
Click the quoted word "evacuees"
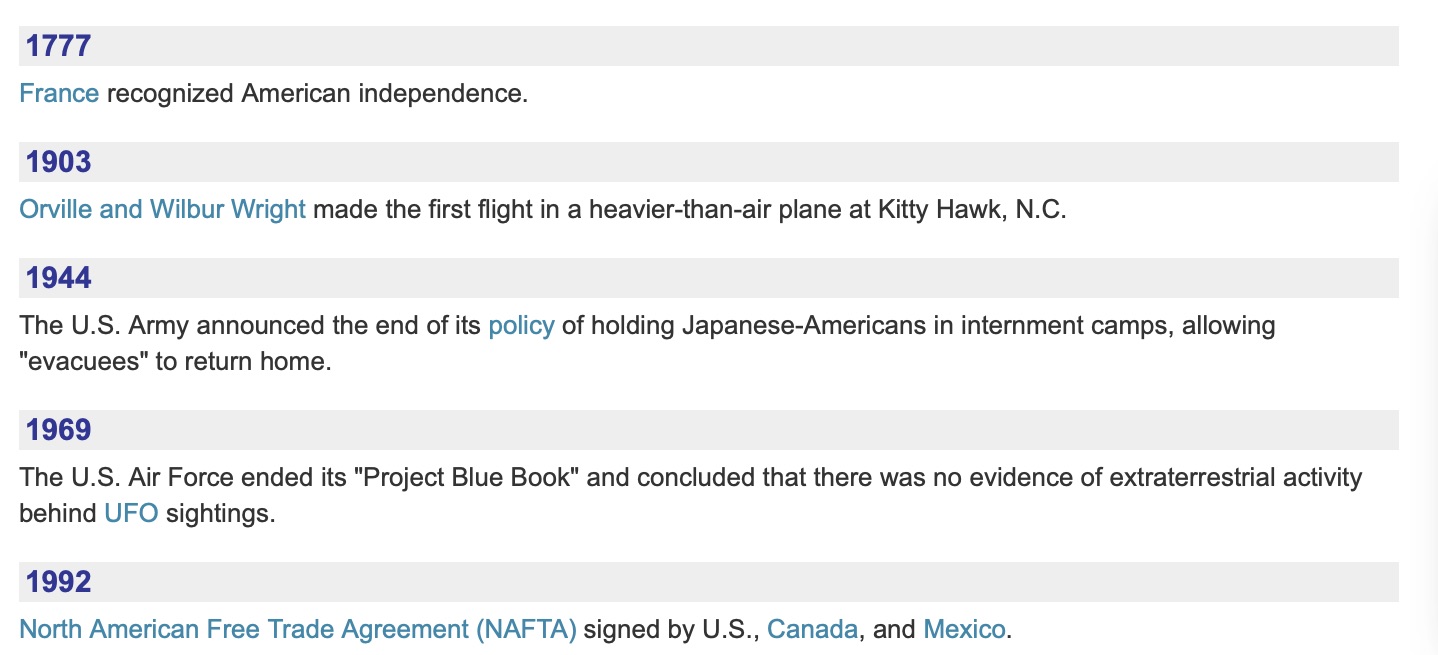point(84,362)
